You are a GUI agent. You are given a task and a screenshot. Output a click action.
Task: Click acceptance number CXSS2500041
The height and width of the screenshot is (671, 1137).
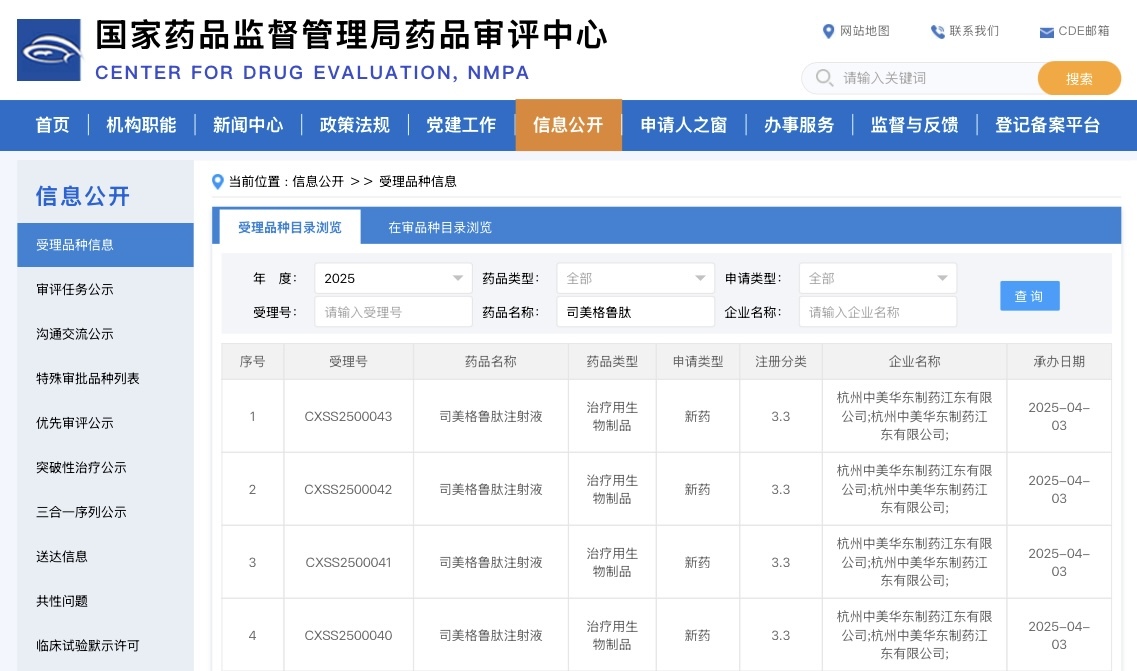coord(348,562)
